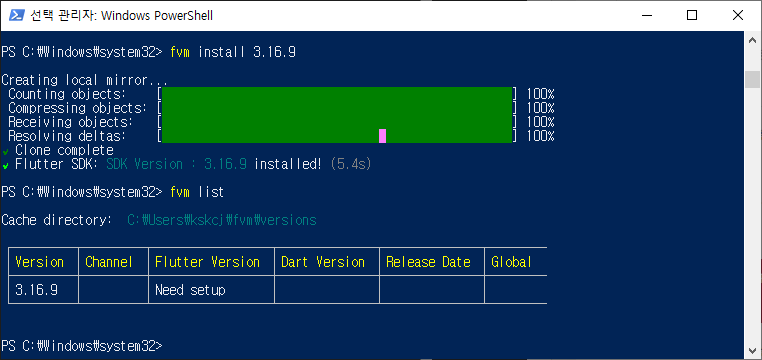Click the C:\Users\kskcj\fvm\versions path
This screenshot has width=762, height=360.
click(x=222, y=221)
